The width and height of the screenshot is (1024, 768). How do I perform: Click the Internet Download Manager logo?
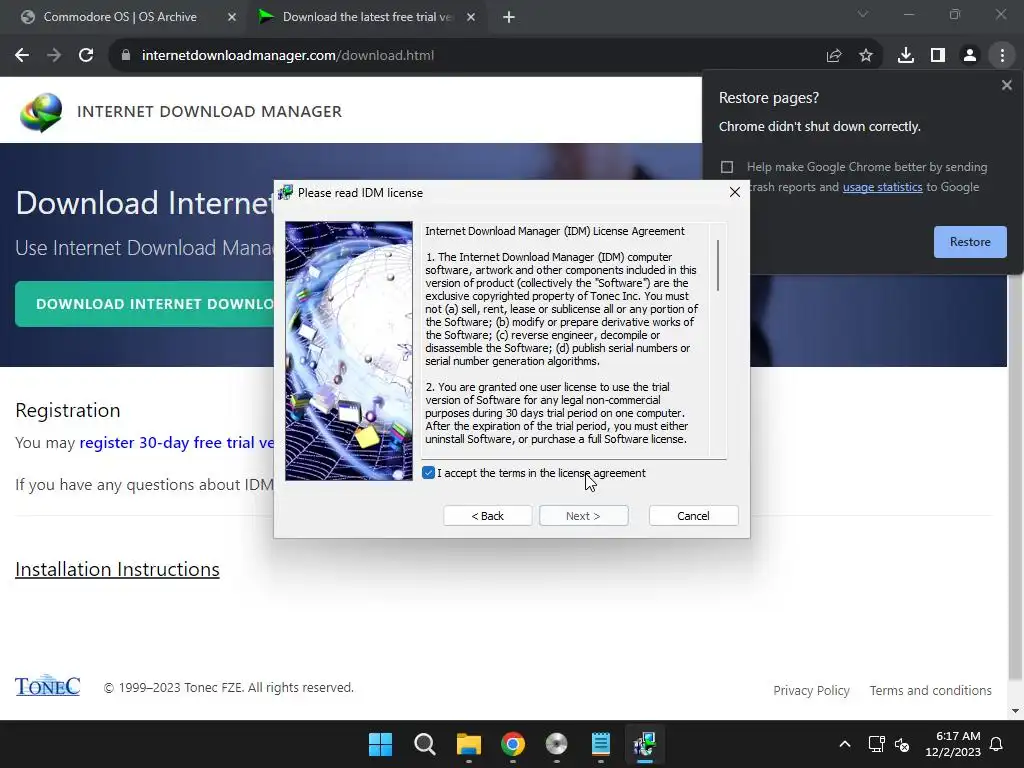click(x=41, y=112)
